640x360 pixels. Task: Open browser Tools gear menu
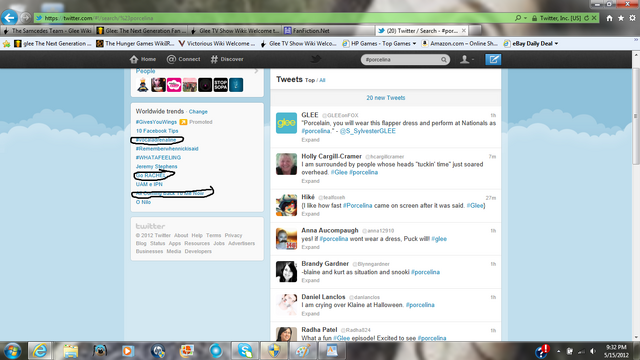pos(632,18)
